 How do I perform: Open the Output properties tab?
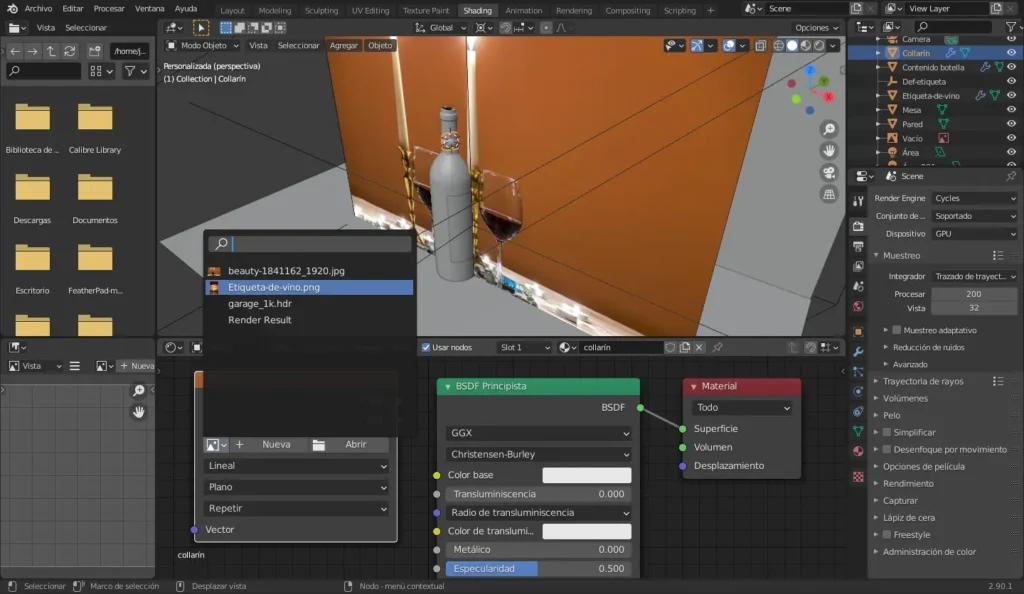click(858, 246)
